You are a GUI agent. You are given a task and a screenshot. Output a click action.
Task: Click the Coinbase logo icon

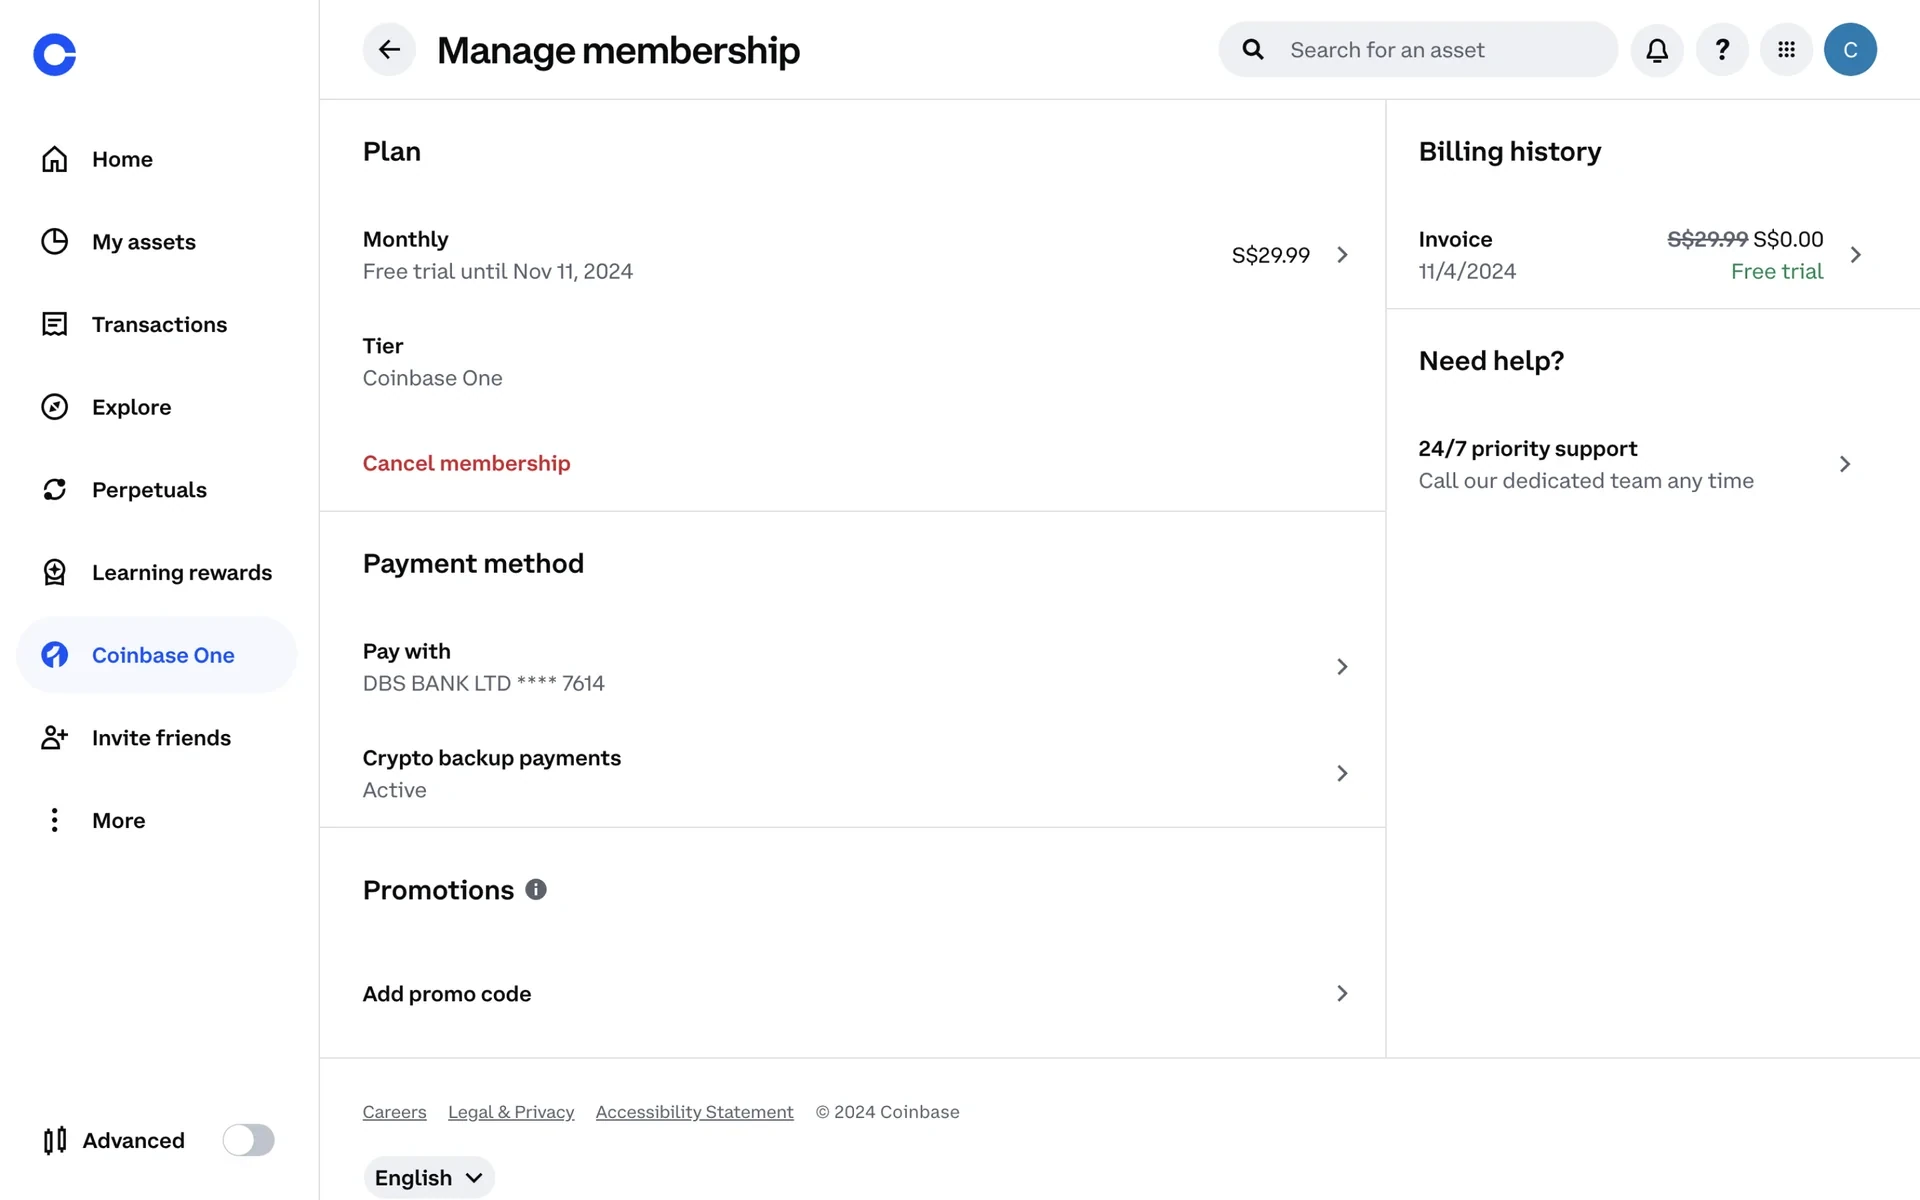coord(54,54)
